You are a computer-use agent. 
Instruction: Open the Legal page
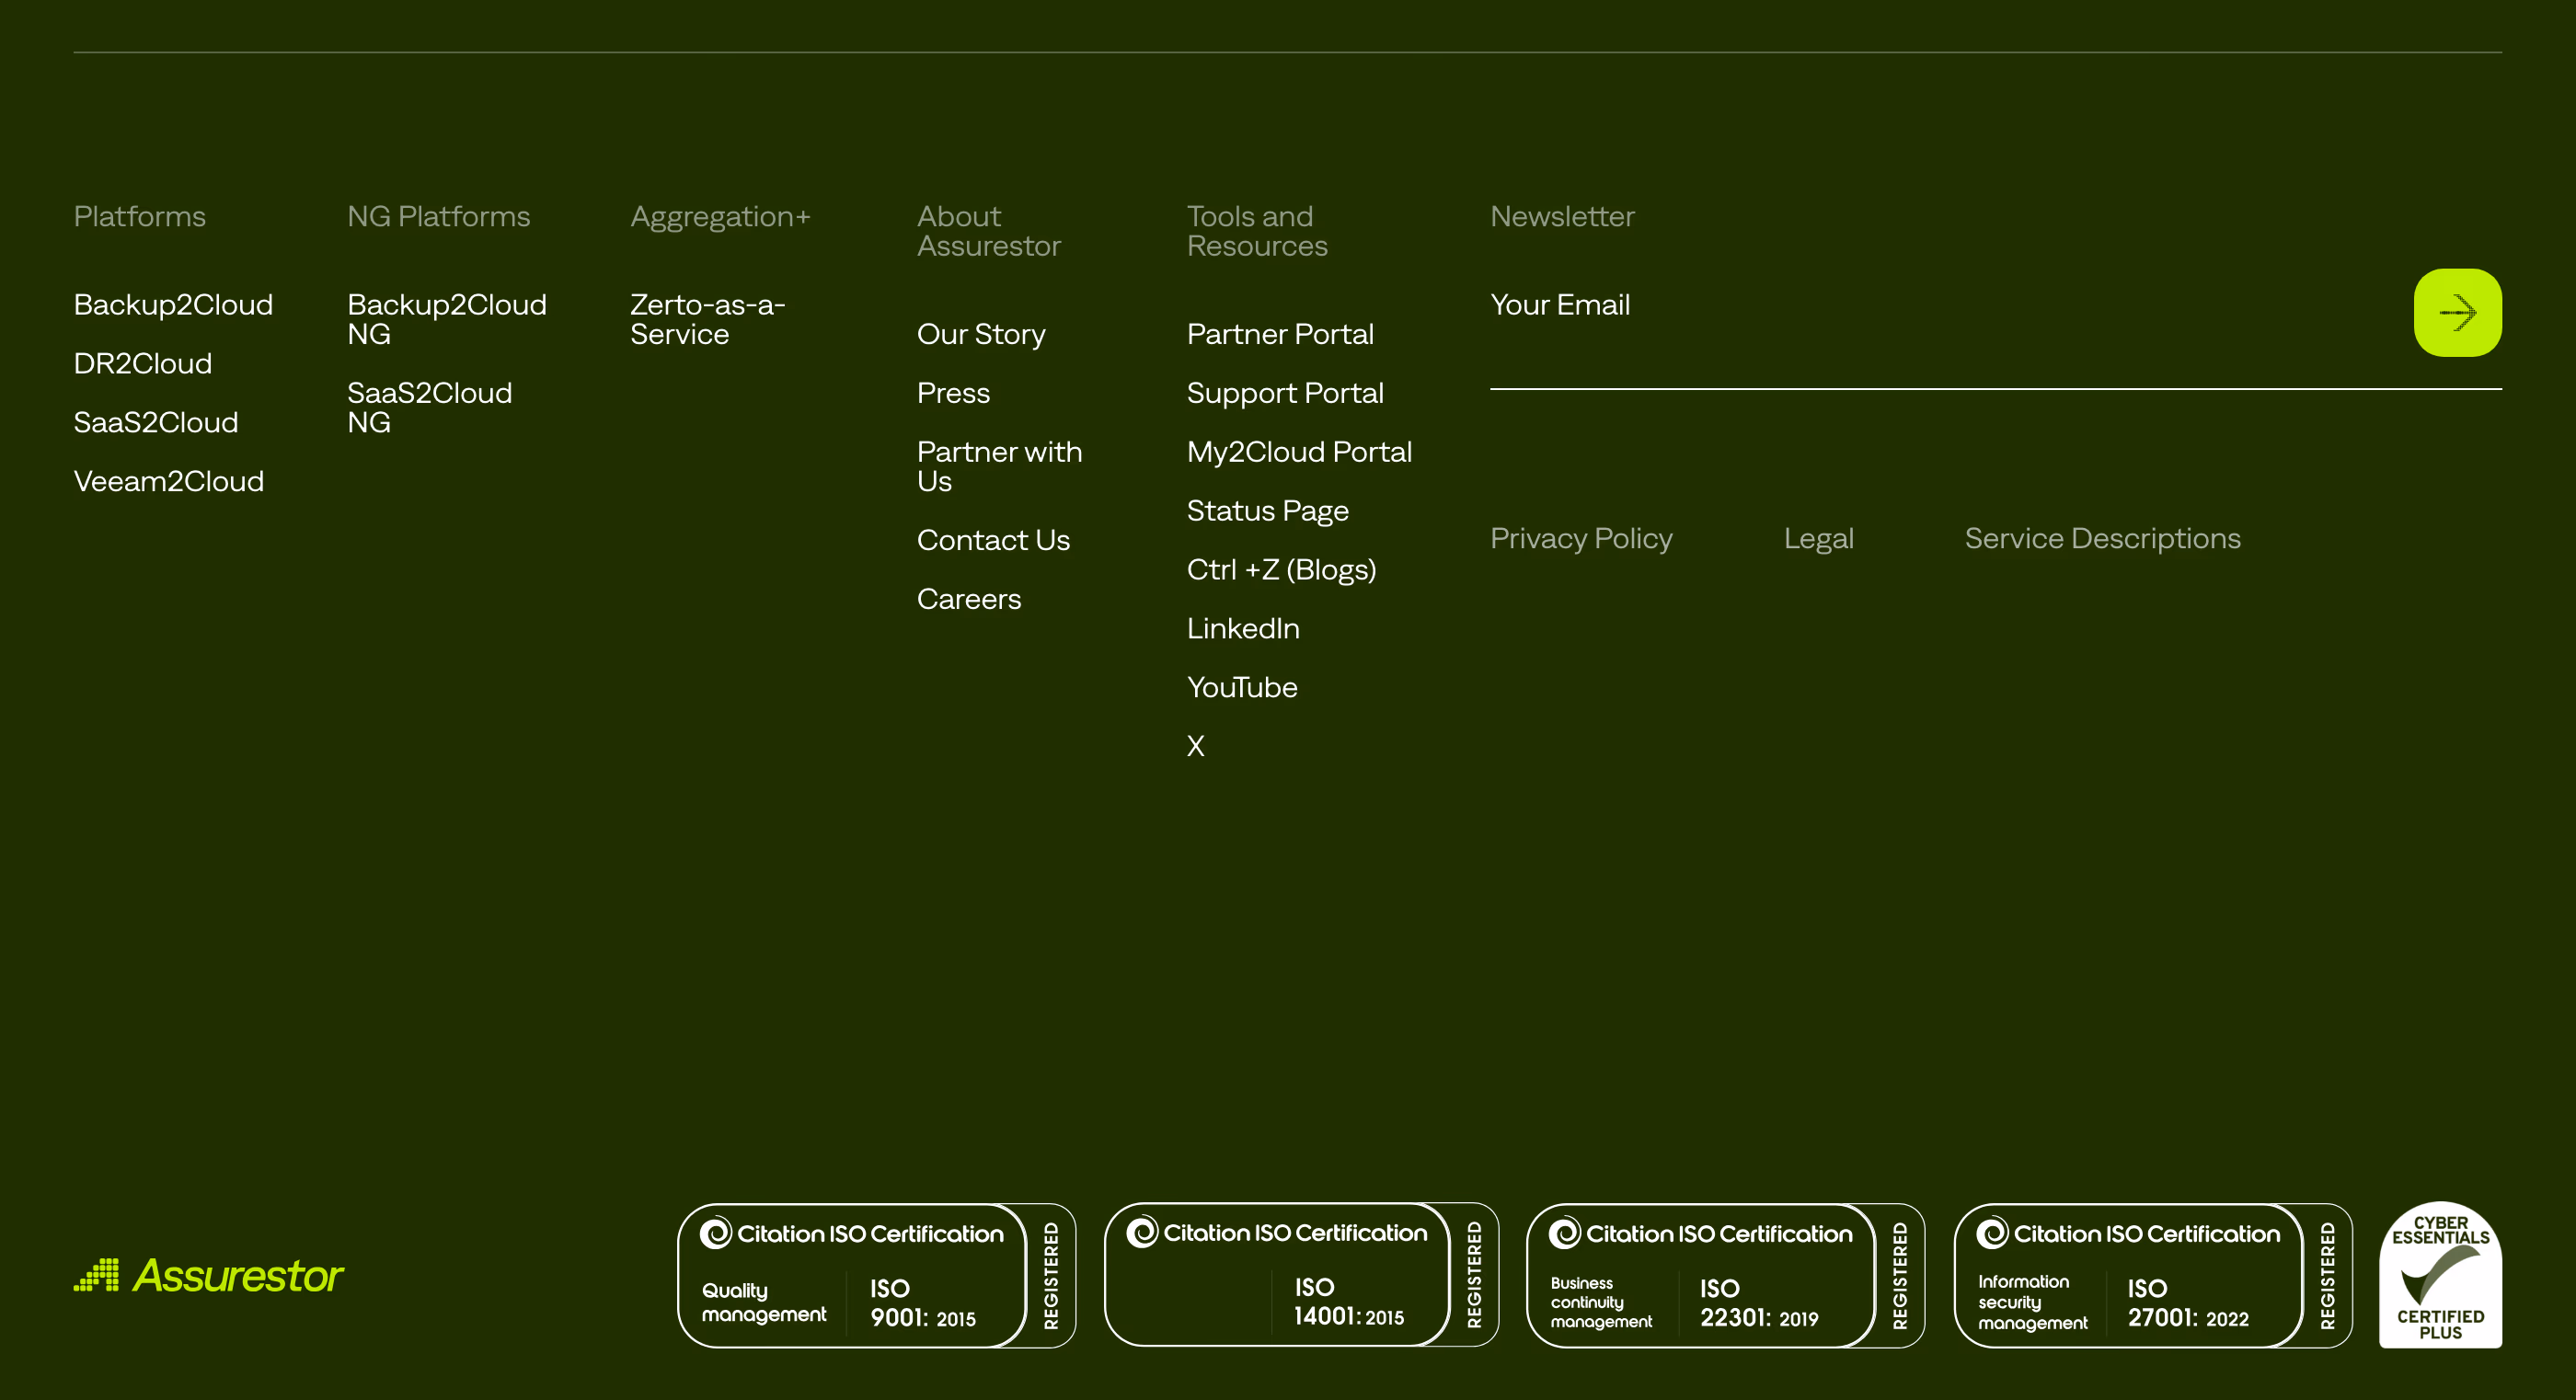1818,539
